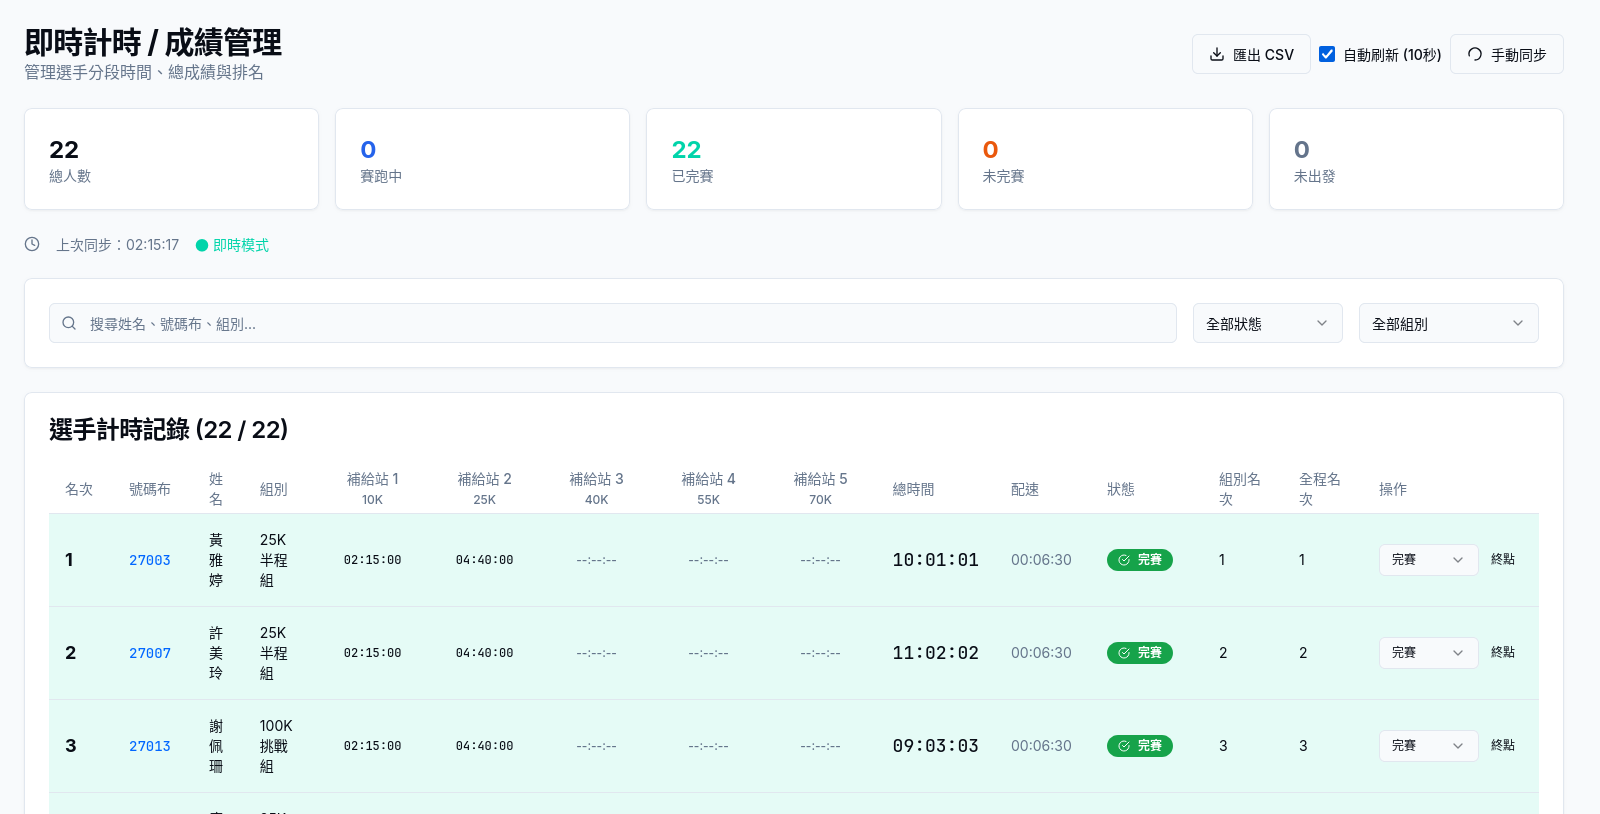Viewport: 1600px width, 814px height.
Task: Click the 賽跑中 stat card
Action: coord(482,159)
